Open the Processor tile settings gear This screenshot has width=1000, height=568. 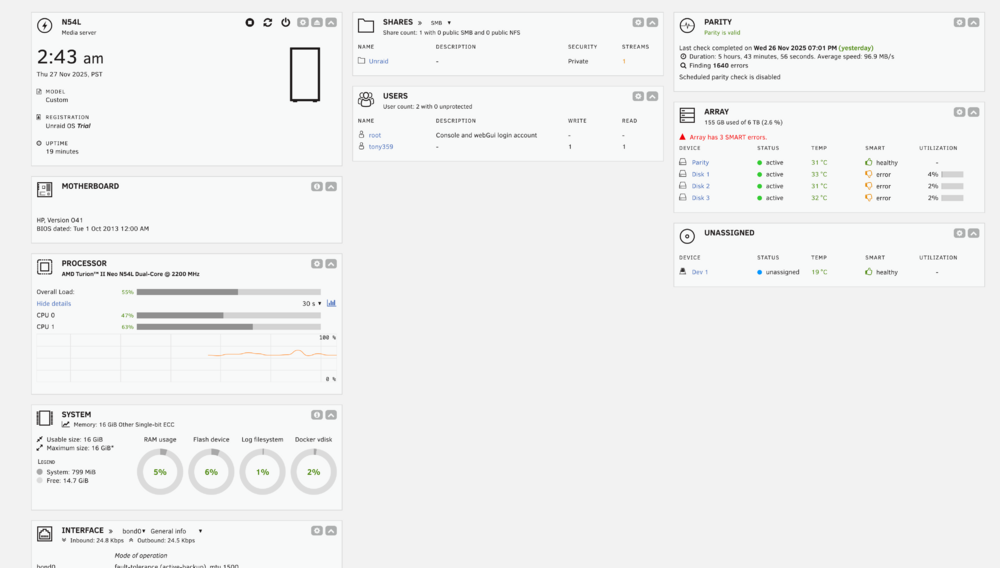click(317, 264)
